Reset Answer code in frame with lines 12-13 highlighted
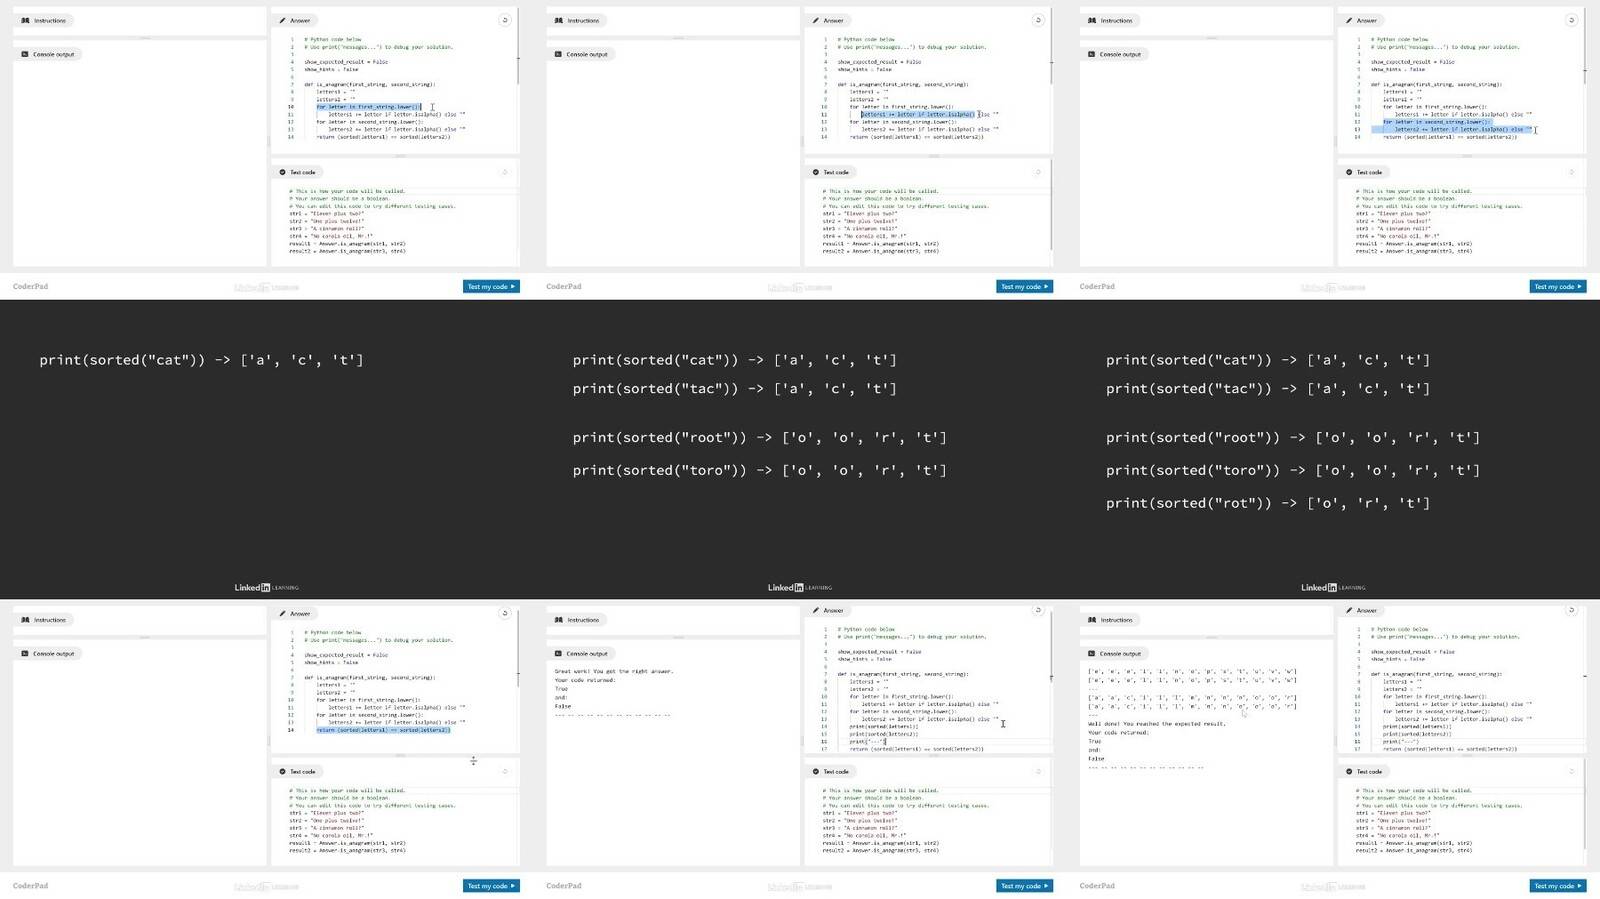The height and width of the screenshot is (899, 1600). click(1571, 20)
